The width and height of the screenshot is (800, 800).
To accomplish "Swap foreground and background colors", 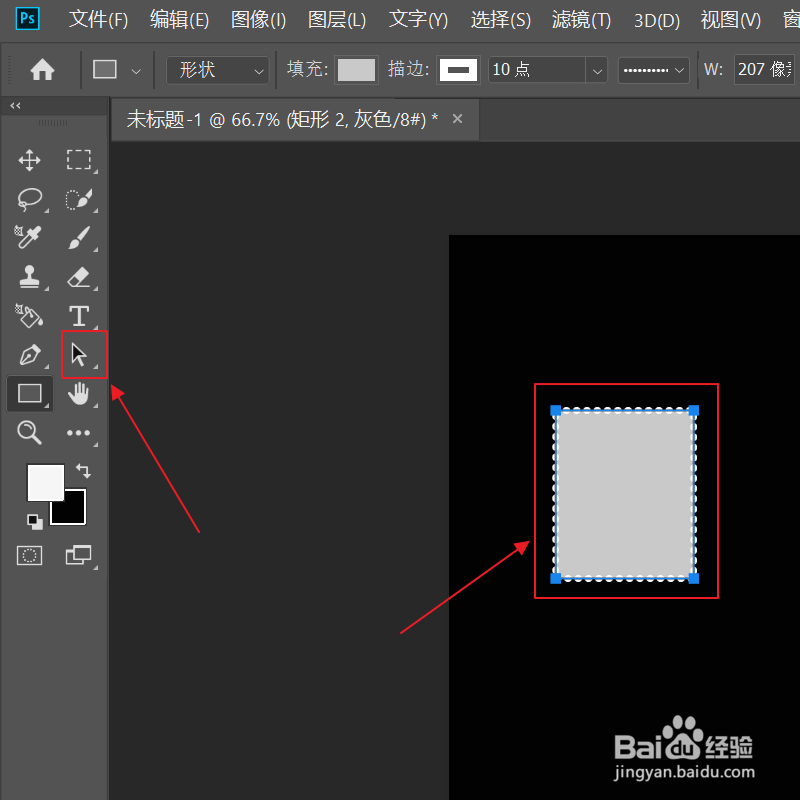I will [x=83, y=470].
